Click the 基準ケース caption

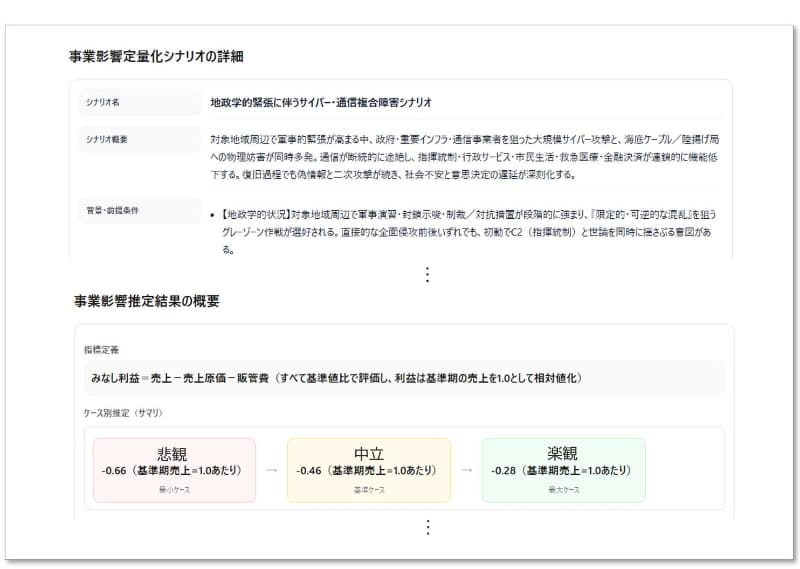tap(369, 490)
